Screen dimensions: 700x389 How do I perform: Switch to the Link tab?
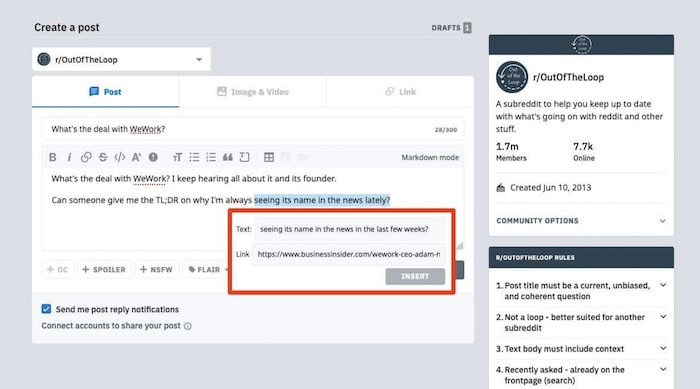400,92
